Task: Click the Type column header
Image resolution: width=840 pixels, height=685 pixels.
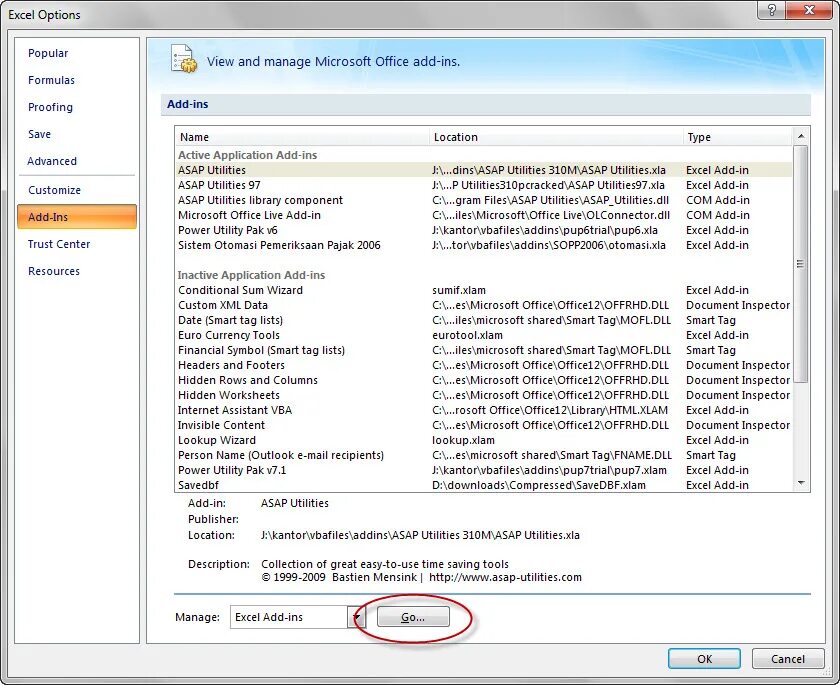Action: [738, 137]
